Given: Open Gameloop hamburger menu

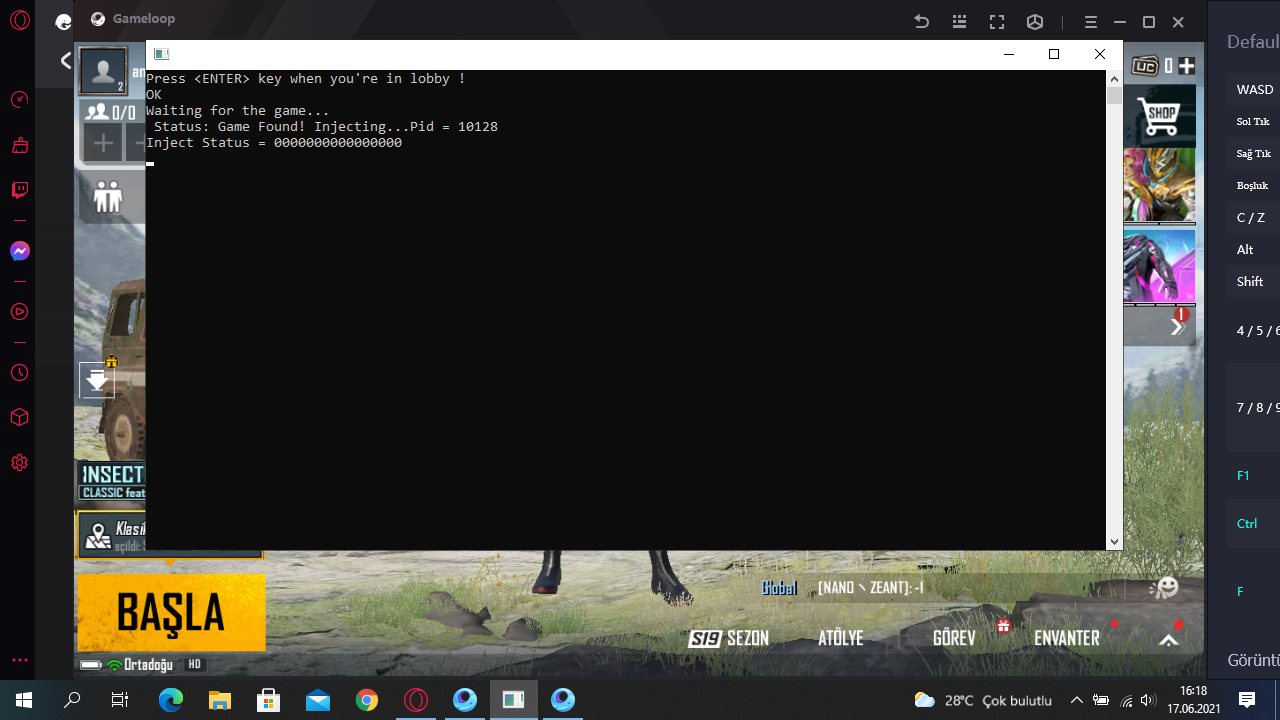Looking at the screenshot, I should tap(1091, 22).
